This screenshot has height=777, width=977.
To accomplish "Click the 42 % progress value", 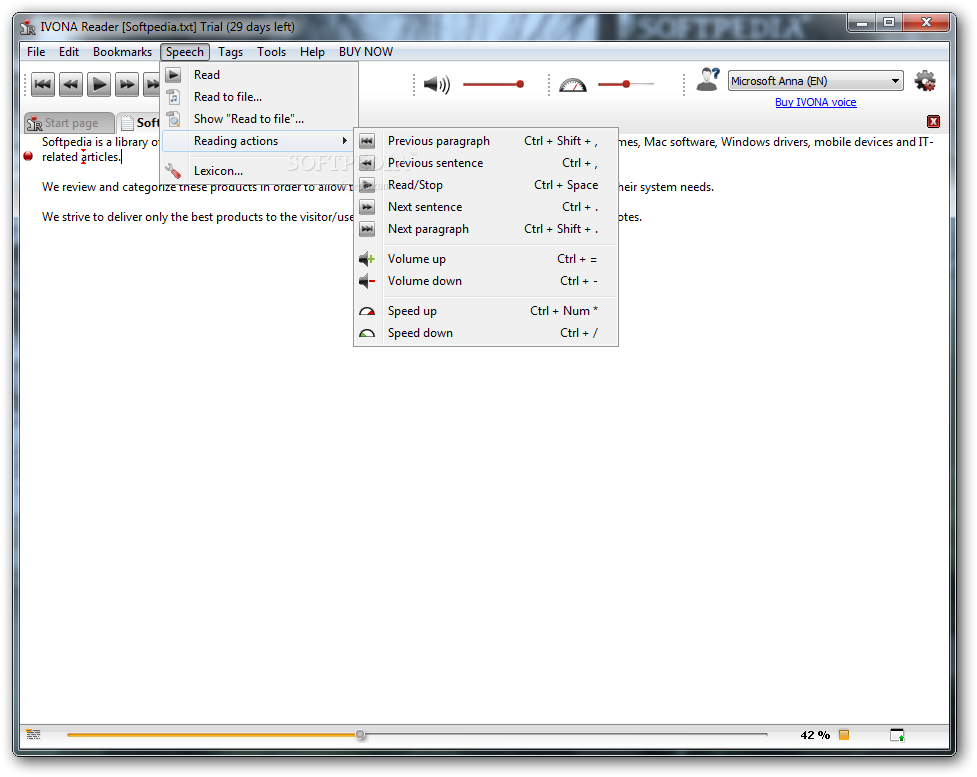I will pyautogui.click(x=815, y=735).
